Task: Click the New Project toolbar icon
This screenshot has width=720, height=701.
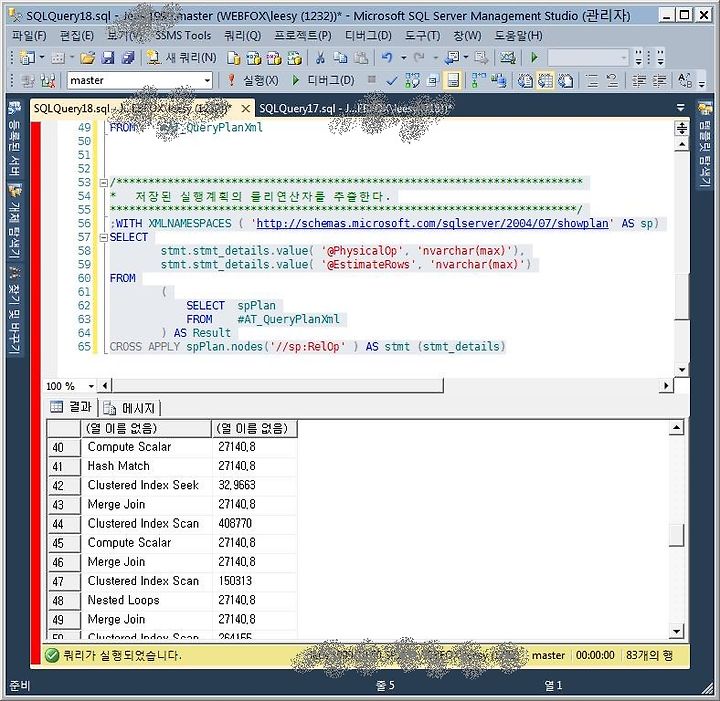Action: point(27,57)
